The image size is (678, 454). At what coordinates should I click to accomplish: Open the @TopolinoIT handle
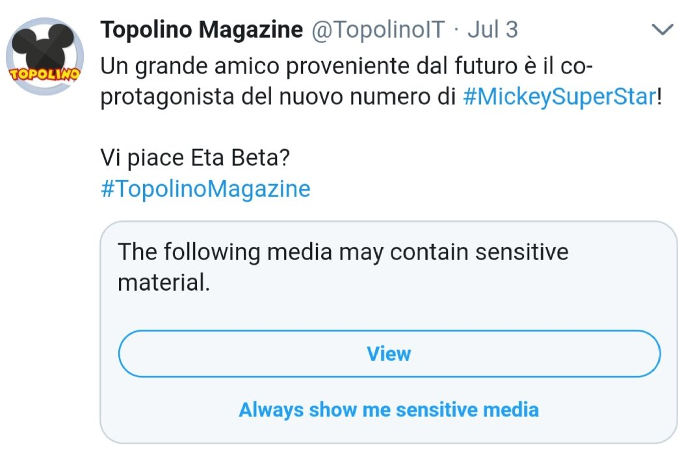[378, 30]
